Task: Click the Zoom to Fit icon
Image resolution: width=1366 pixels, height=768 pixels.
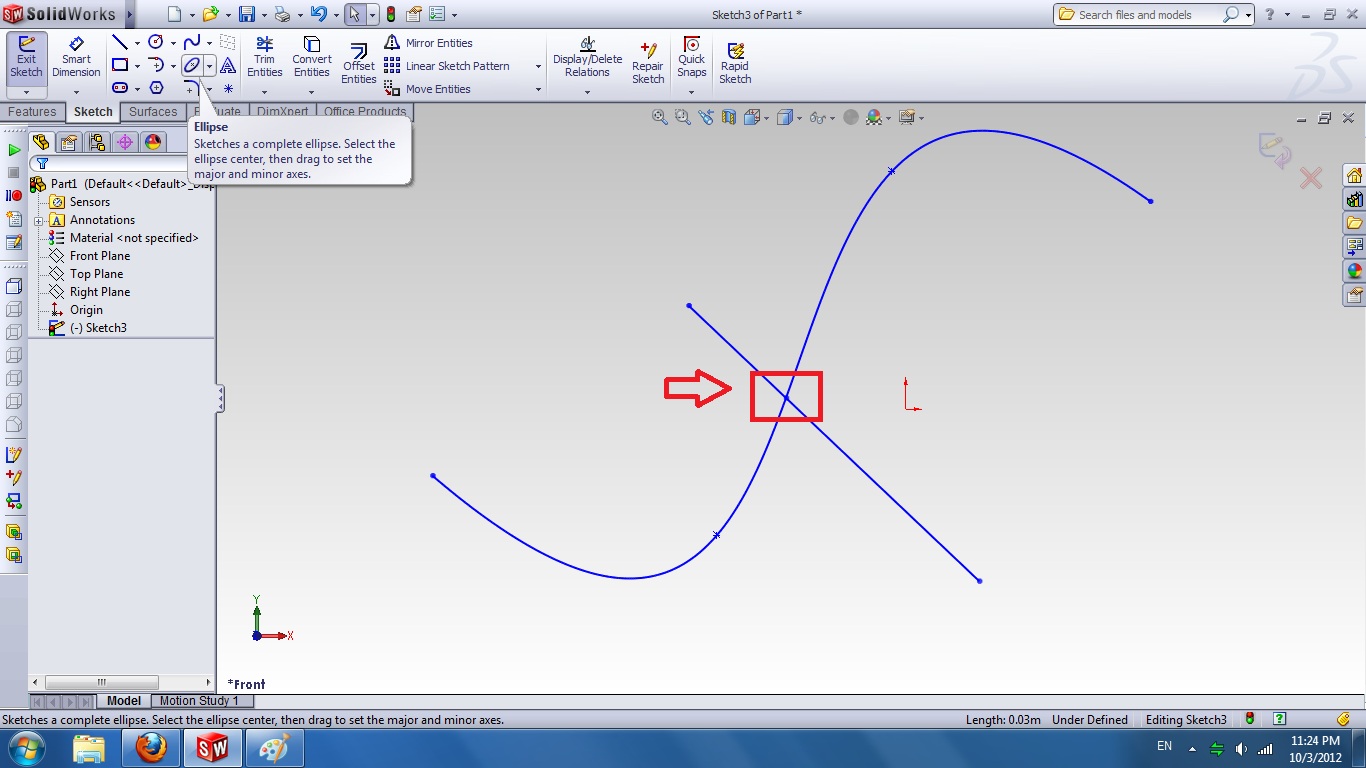Action: click(660, 117)
